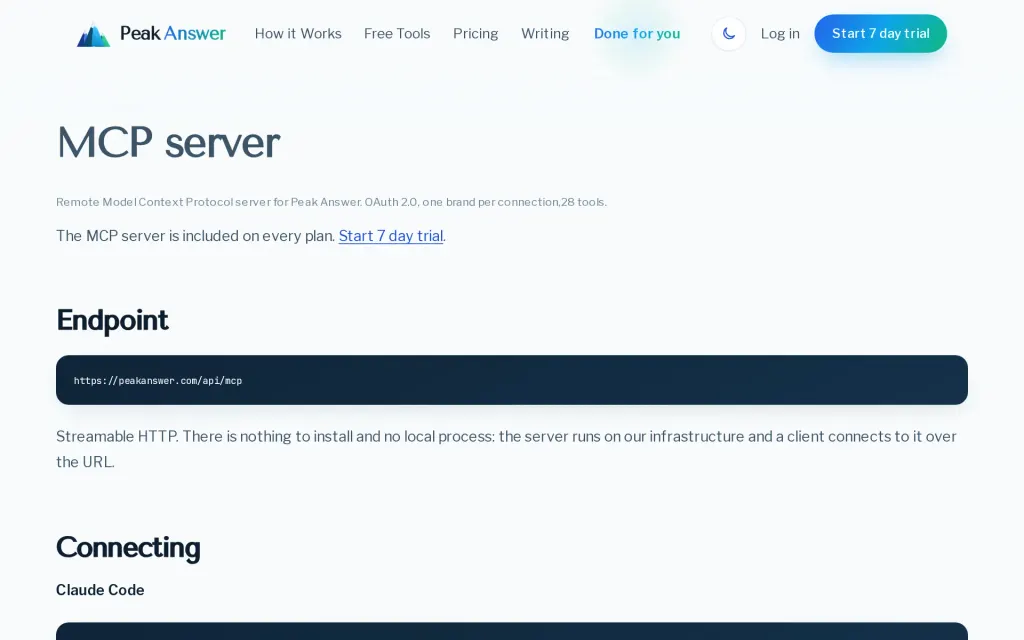
Task: Open the How it Works menu item
Action: pos(298,33)
